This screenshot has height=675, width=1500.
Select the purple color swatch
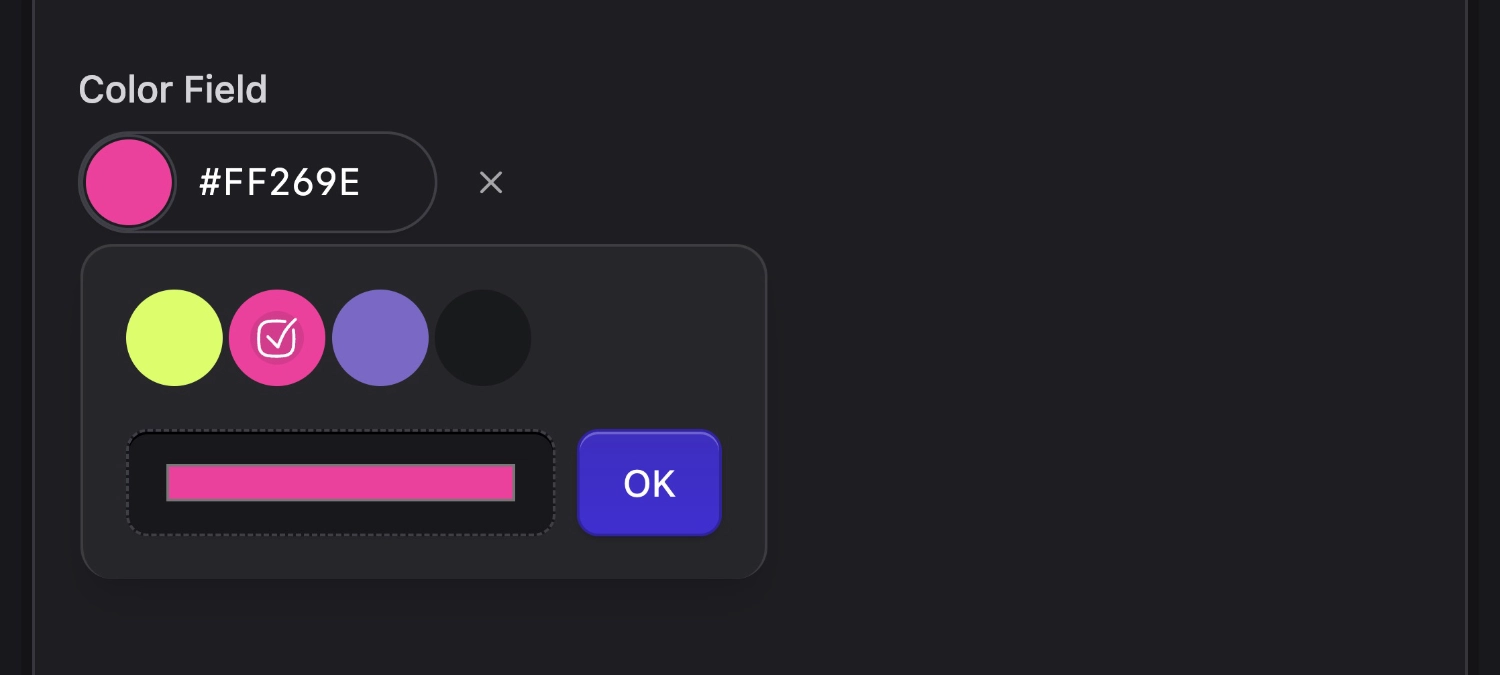[381, 337]
